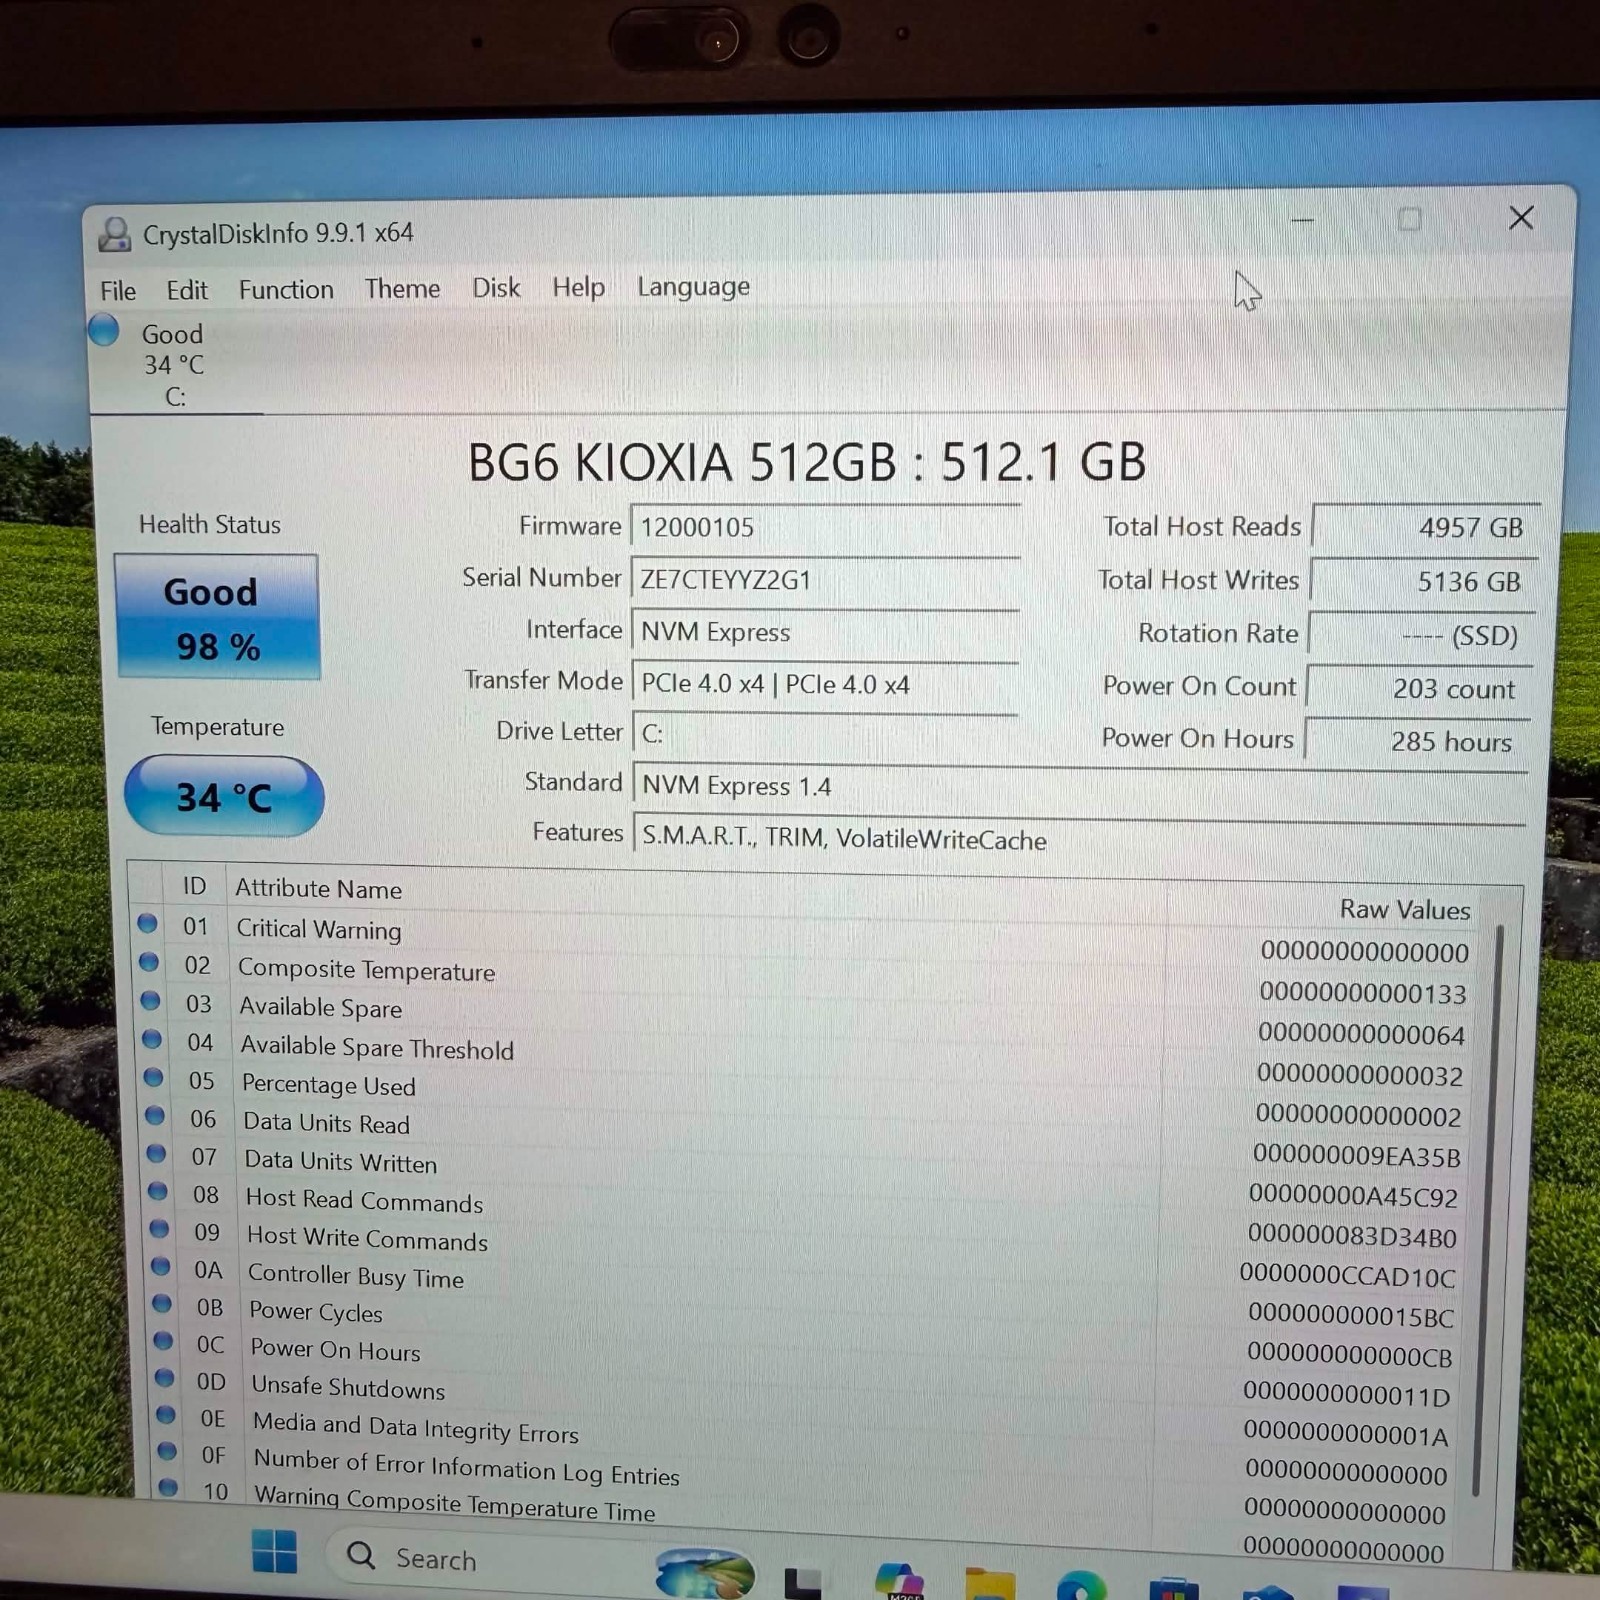Viewport: 1600px width, 1600px height.
Task: Click the status dot for Percentage Used
Action: click(x=153, y=1077)
